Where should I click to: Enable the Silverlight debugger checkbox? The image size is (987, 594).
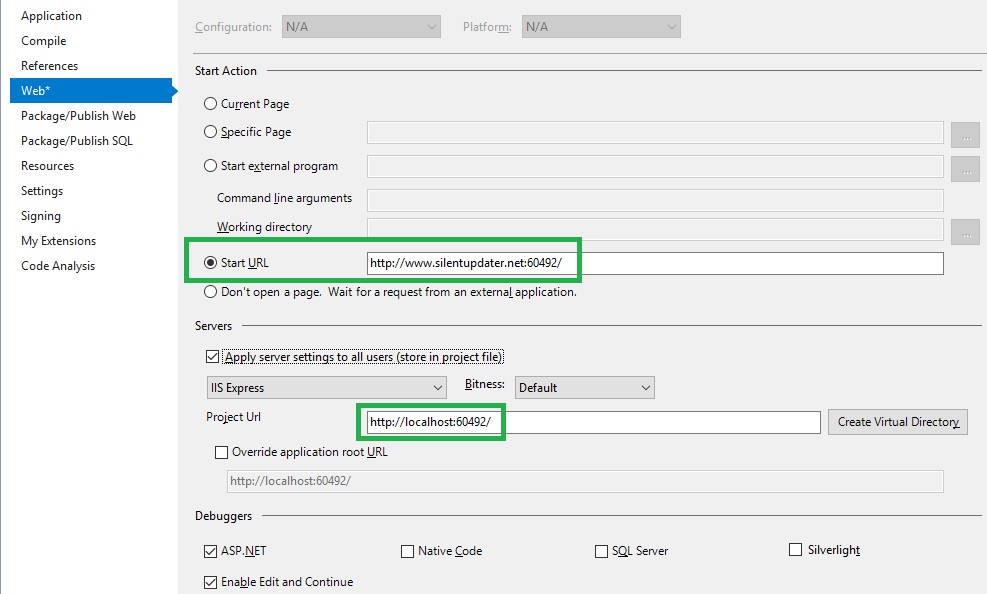click(796, 550)
